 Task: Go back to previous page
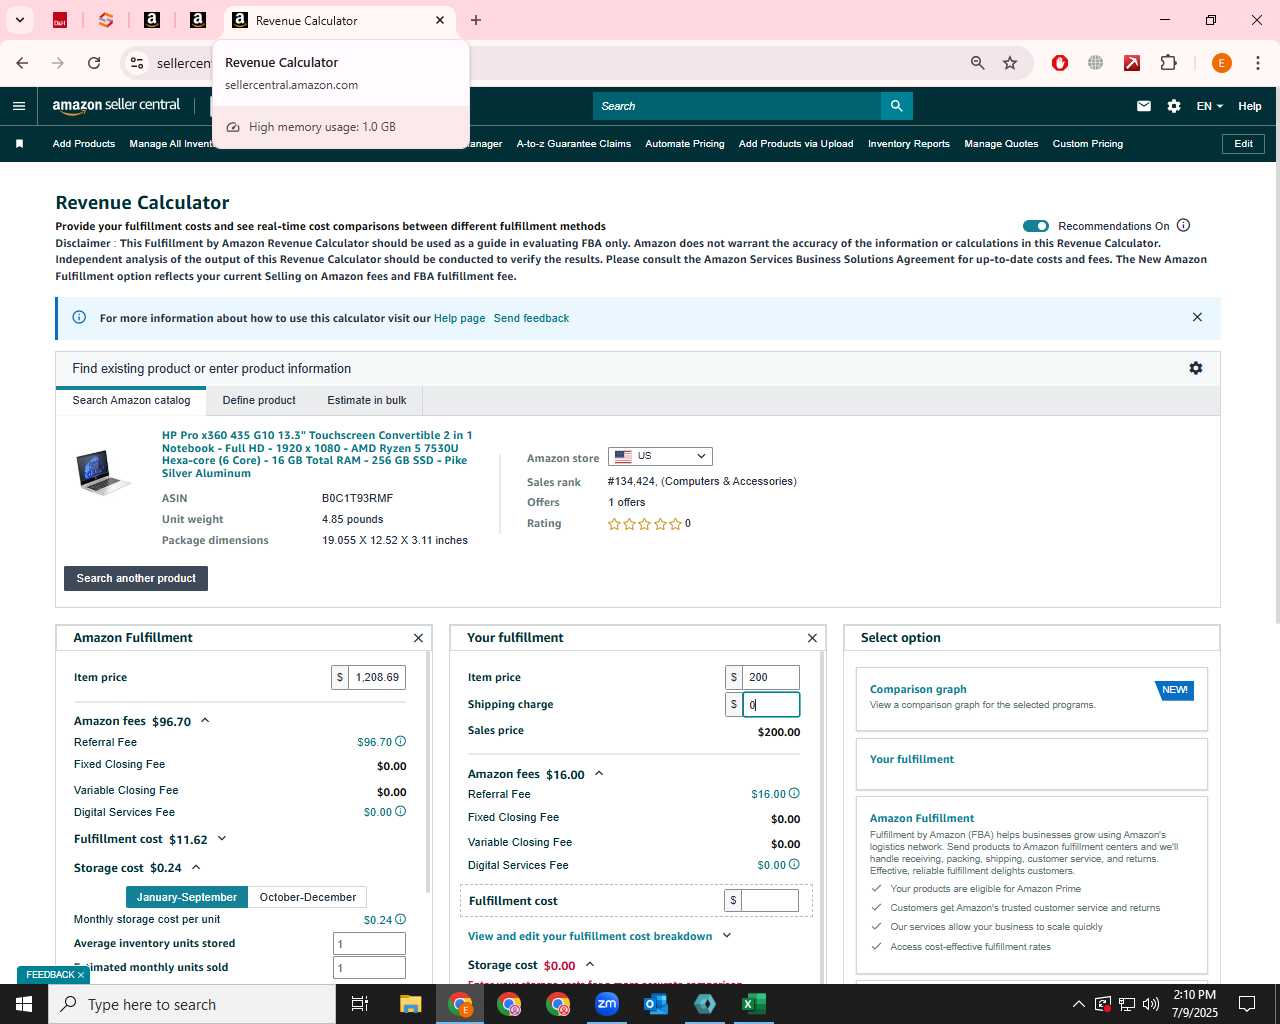point(22,63)
